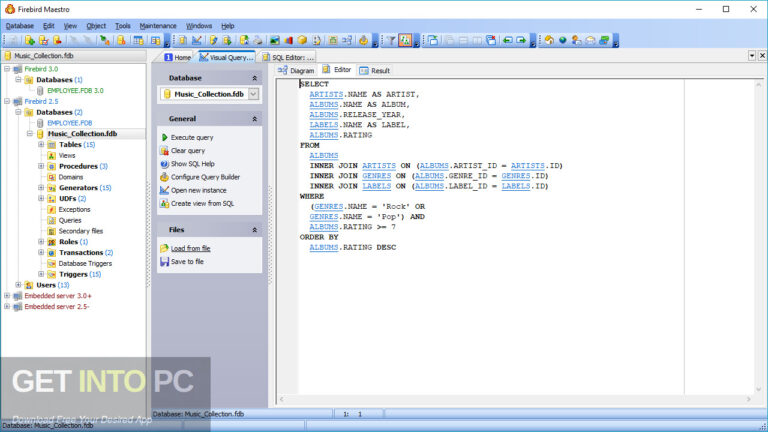
Task: Click Create view from SQL
Action: (202, 204)
